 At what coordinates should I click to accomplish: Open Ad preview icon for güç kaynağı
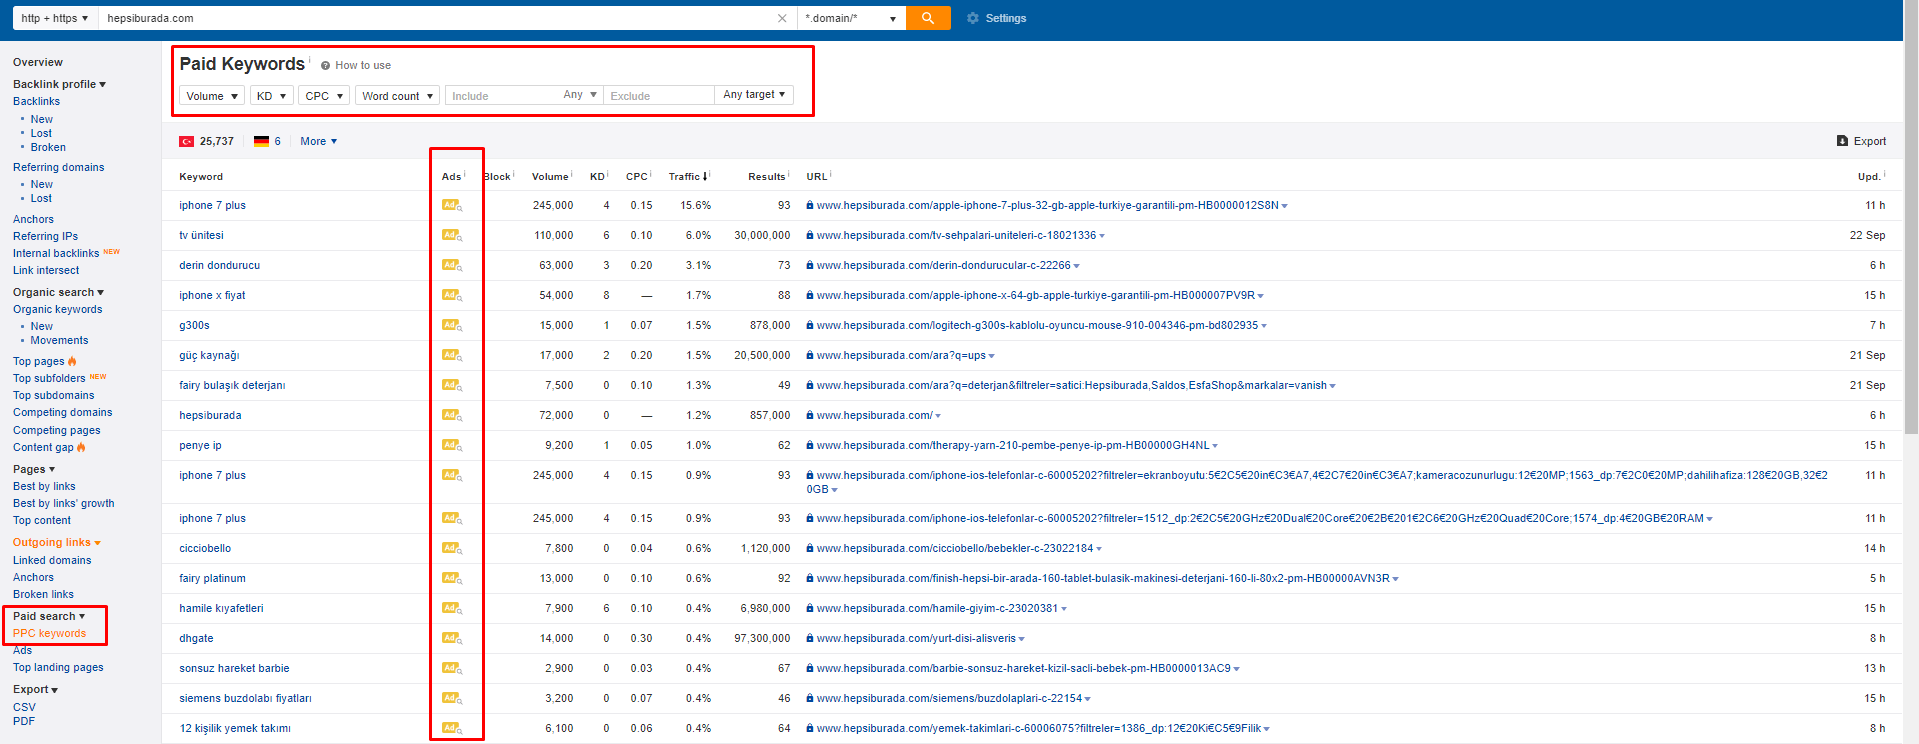point(452,355)
